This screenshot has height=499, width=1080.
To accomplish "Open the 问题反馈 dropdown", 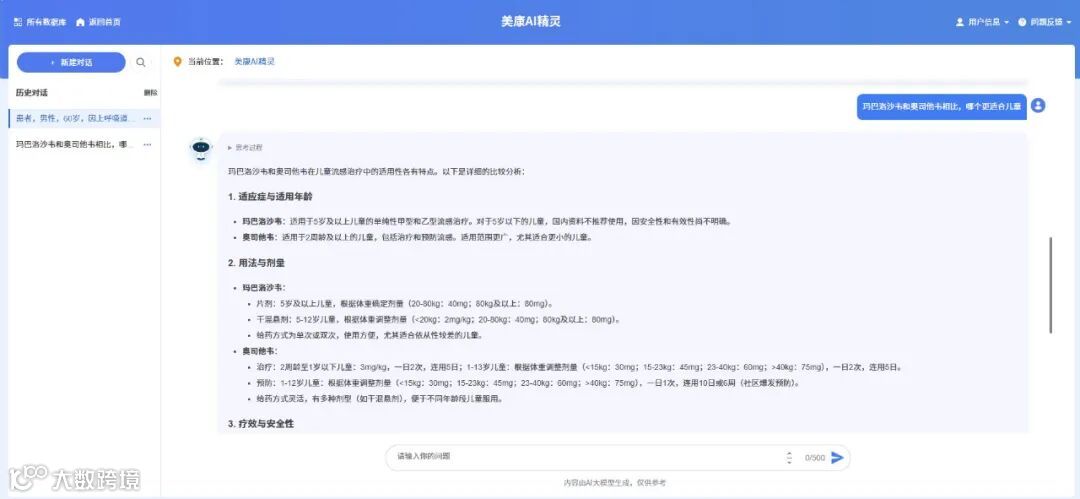I will pyautogui.click(x=1045, y=22).
